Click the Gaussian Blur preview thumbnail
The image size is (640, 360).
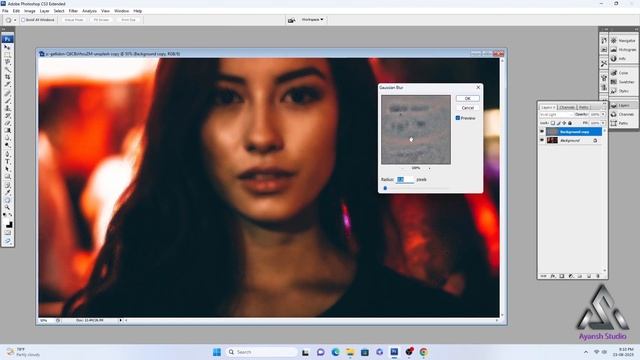(416, 130)
